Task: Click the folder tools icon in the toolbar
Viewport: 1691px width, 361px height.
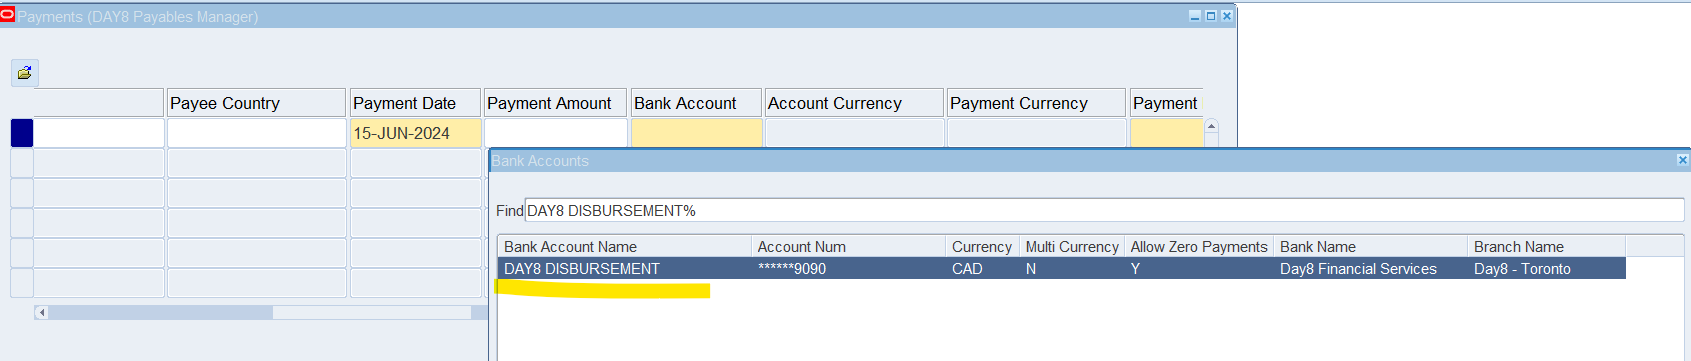Action: (x=24, y=72)
